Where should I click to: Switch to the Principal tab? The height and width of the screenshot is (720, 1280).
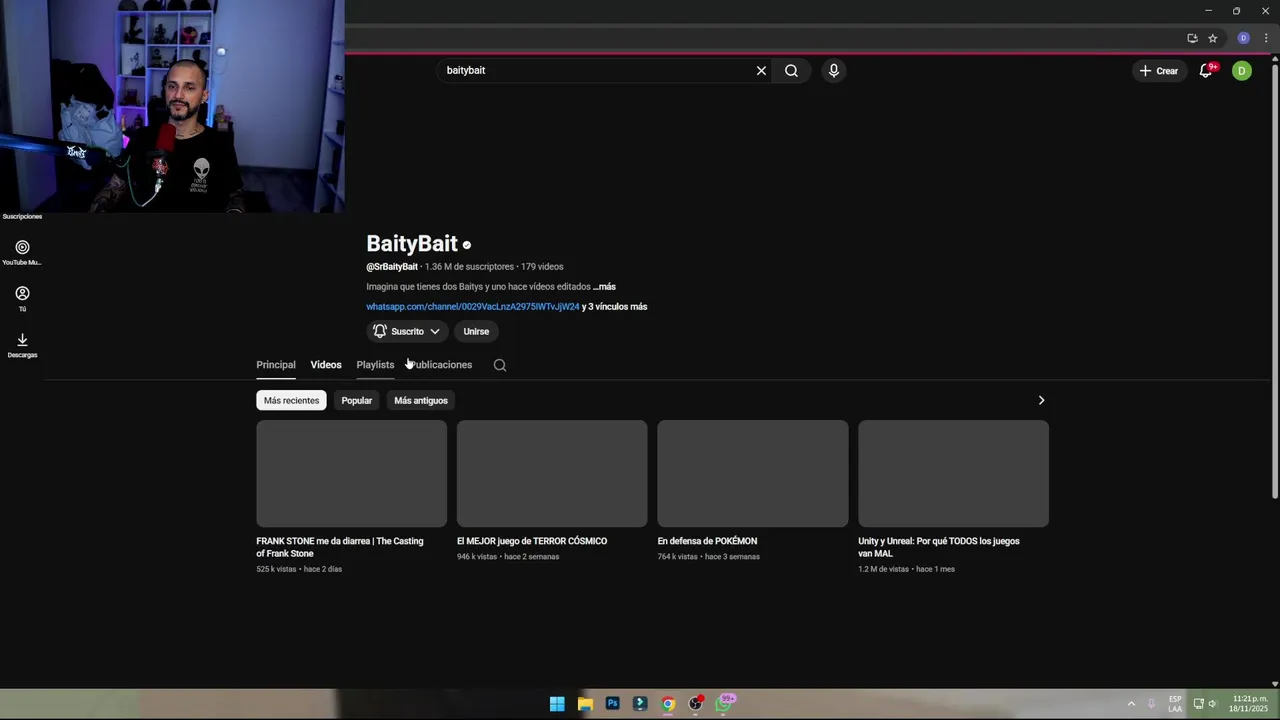click(276, 365)
